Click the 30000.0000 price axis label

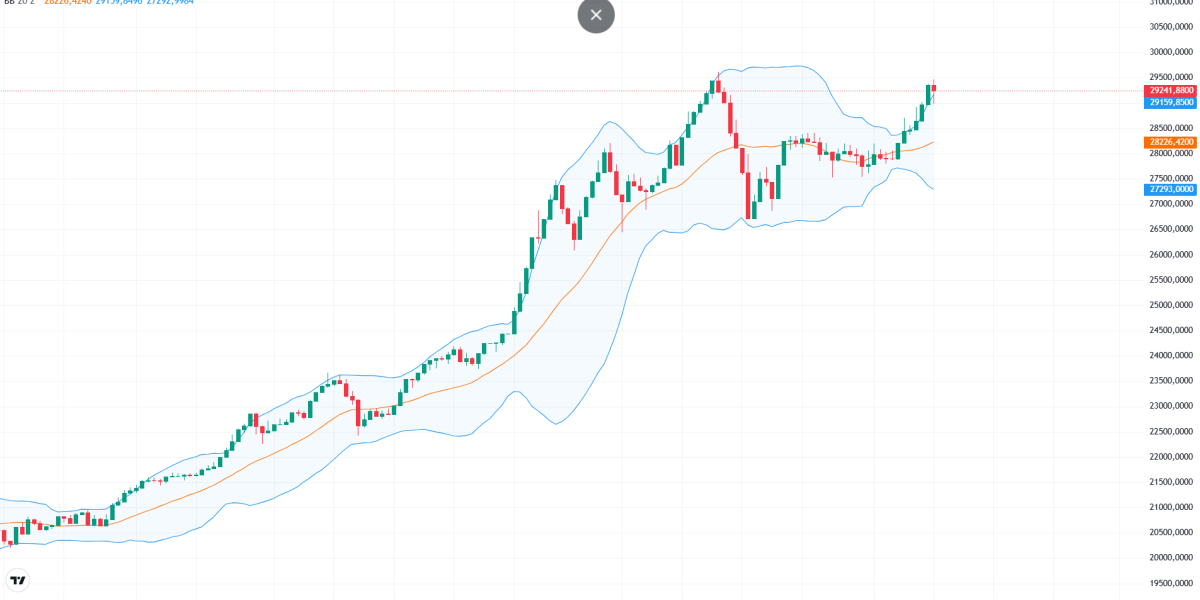(1171, 52)
